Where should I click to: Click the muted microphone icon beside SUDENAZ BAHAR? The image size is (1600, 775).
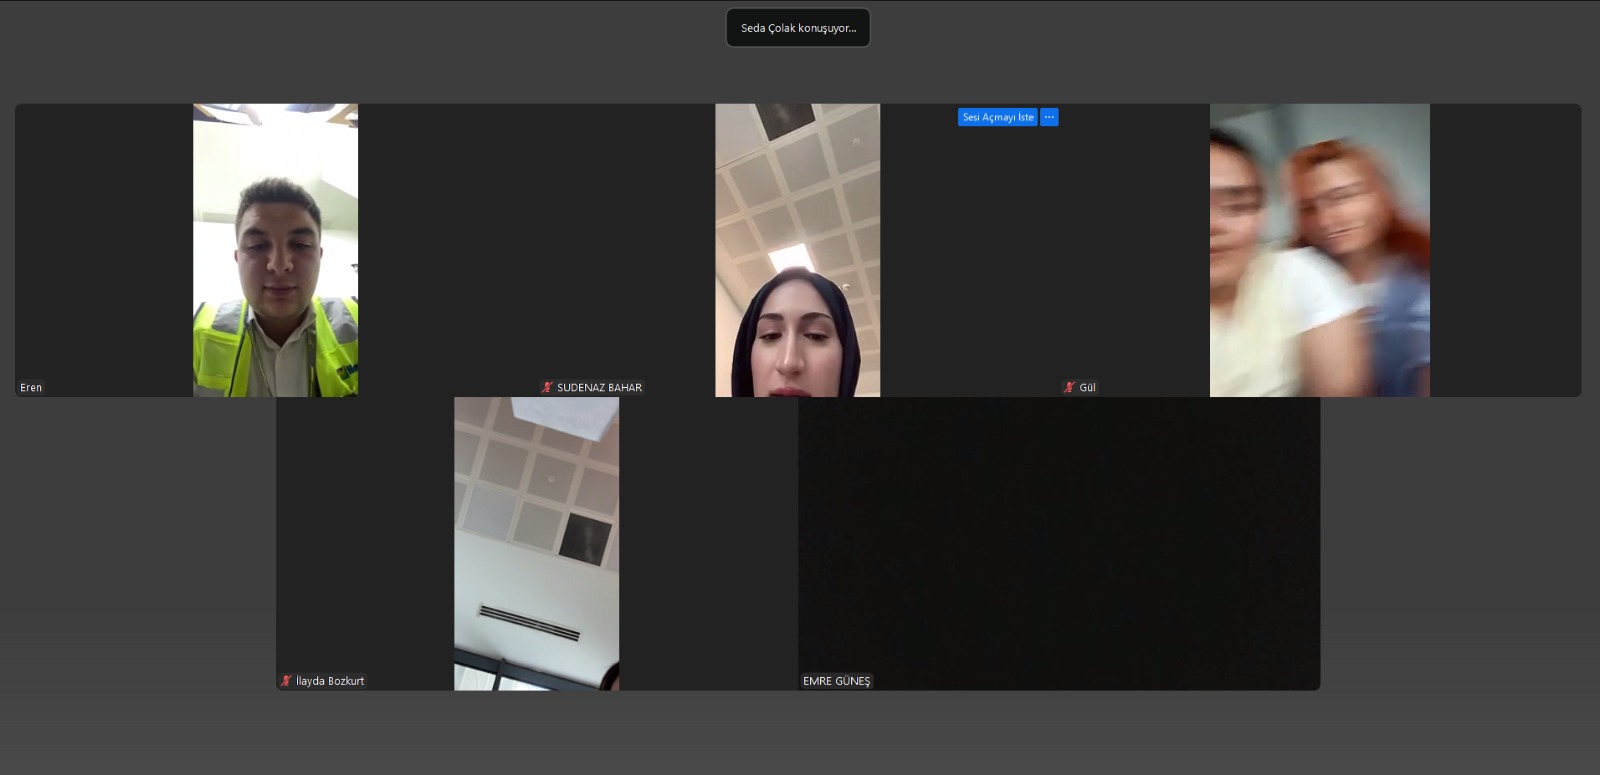click(x=547, y=388)
